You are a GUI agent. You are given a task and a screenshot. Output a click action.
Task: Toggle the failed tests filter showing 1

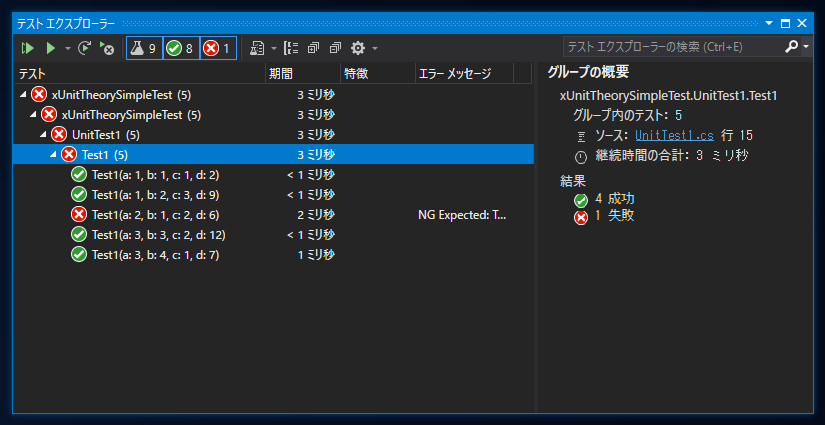click(218, 48)
